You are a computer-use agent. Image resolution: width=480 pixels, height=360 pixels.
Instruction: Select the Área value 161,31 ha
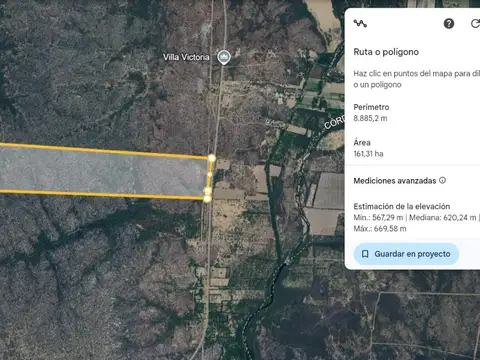(368, 154)
